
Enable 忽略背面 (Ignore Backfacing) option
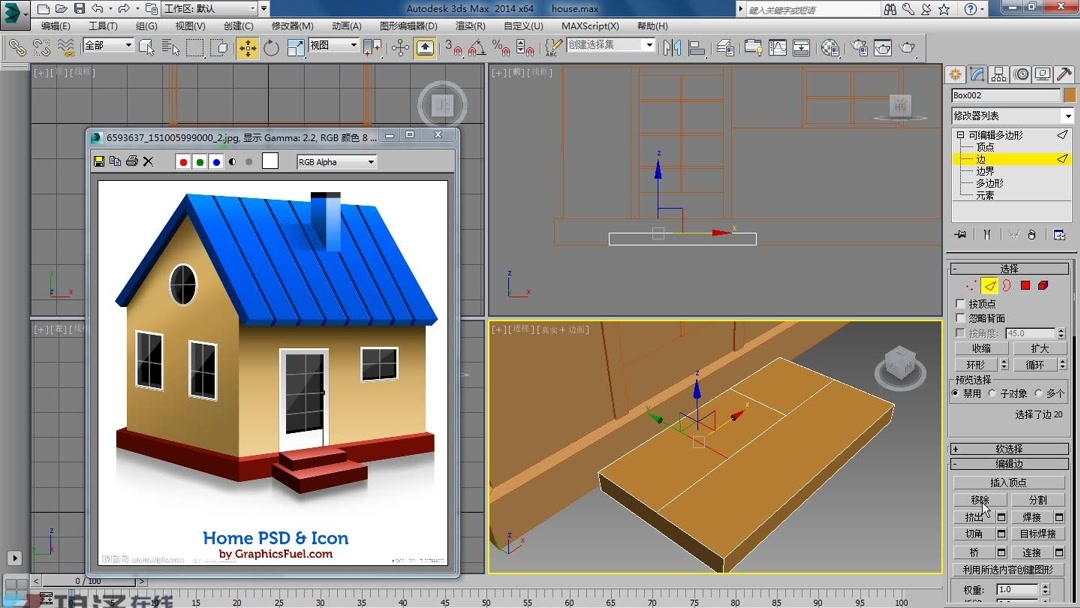(960, 317)
